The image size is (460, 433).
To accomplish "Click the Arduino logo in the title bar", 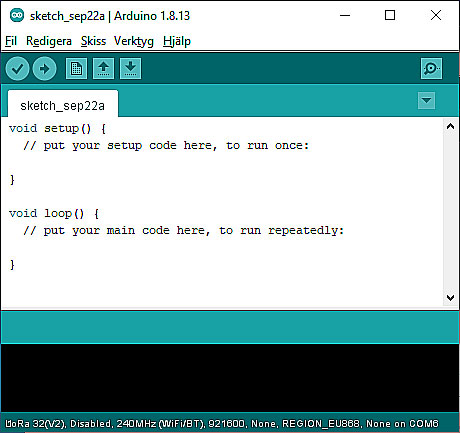I will (17, 15).
